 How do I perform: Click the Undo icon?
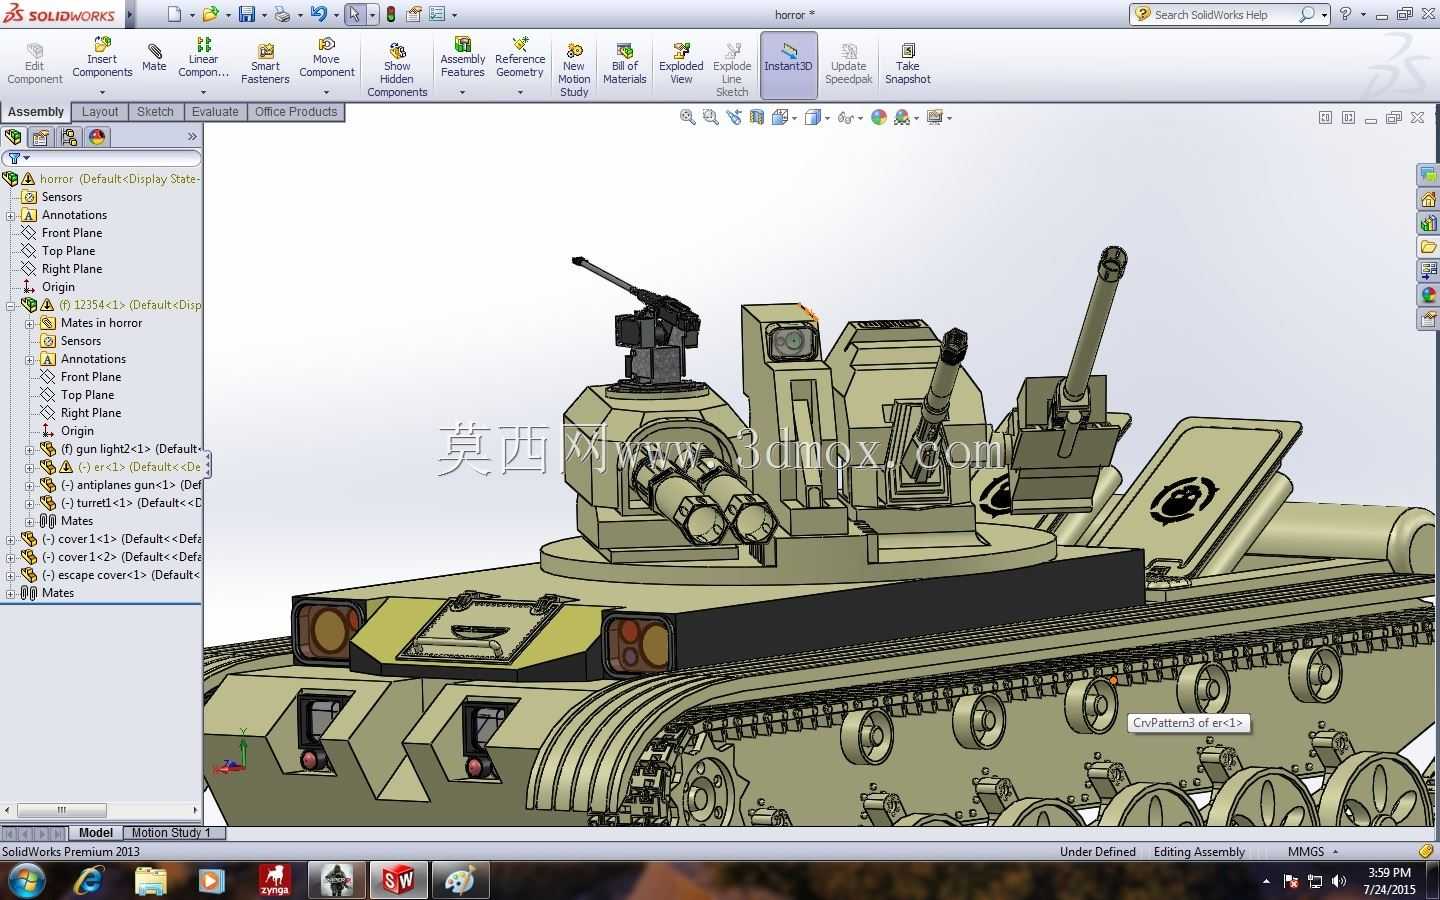click(x=318, y=14)
